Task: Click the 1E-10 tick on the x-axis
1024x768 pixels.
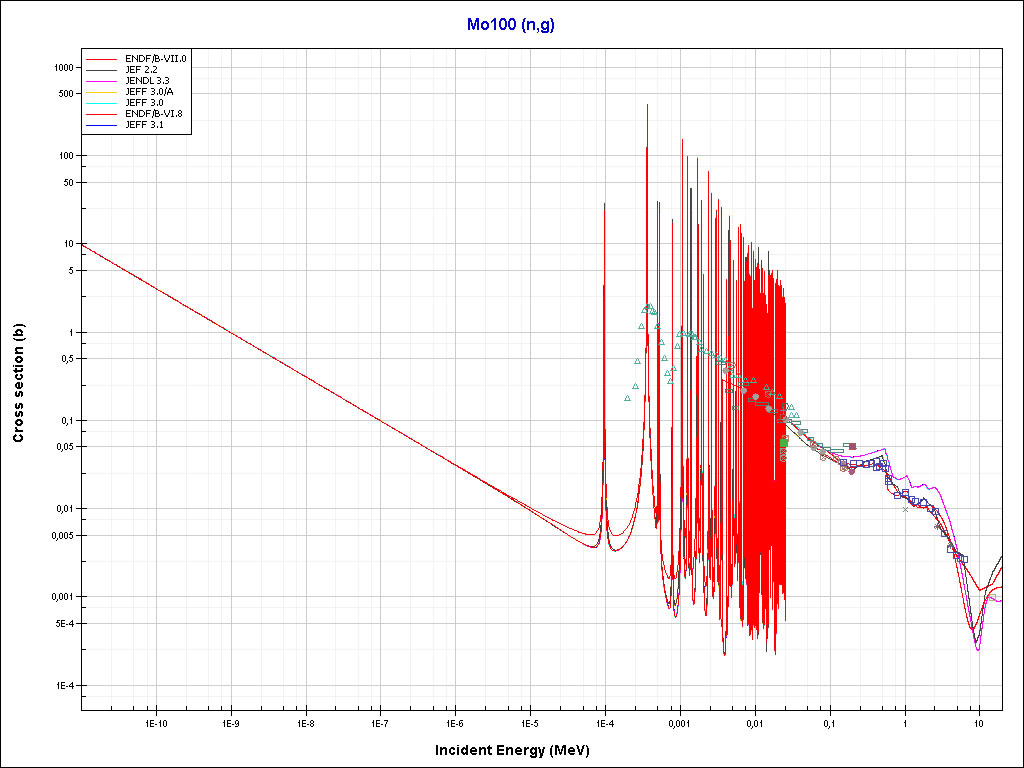Action: click(155, 722)
